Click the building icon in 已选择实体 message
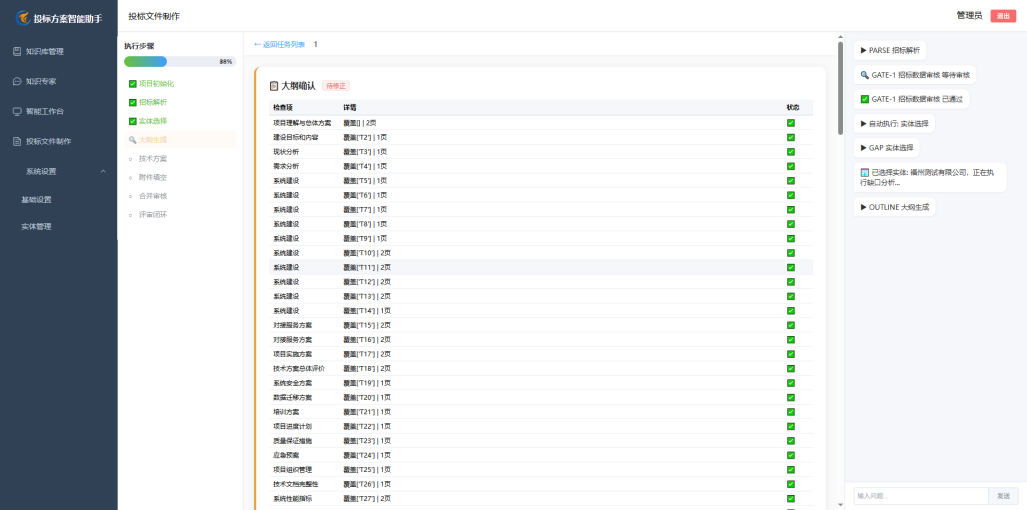 coord(865,173)
